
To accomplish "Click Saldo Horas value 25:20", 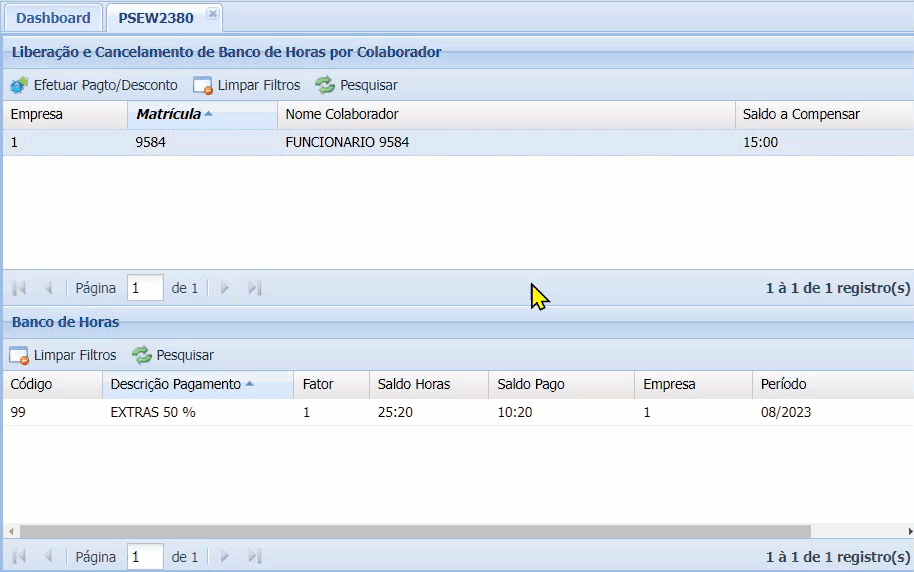I will (395, 412).
